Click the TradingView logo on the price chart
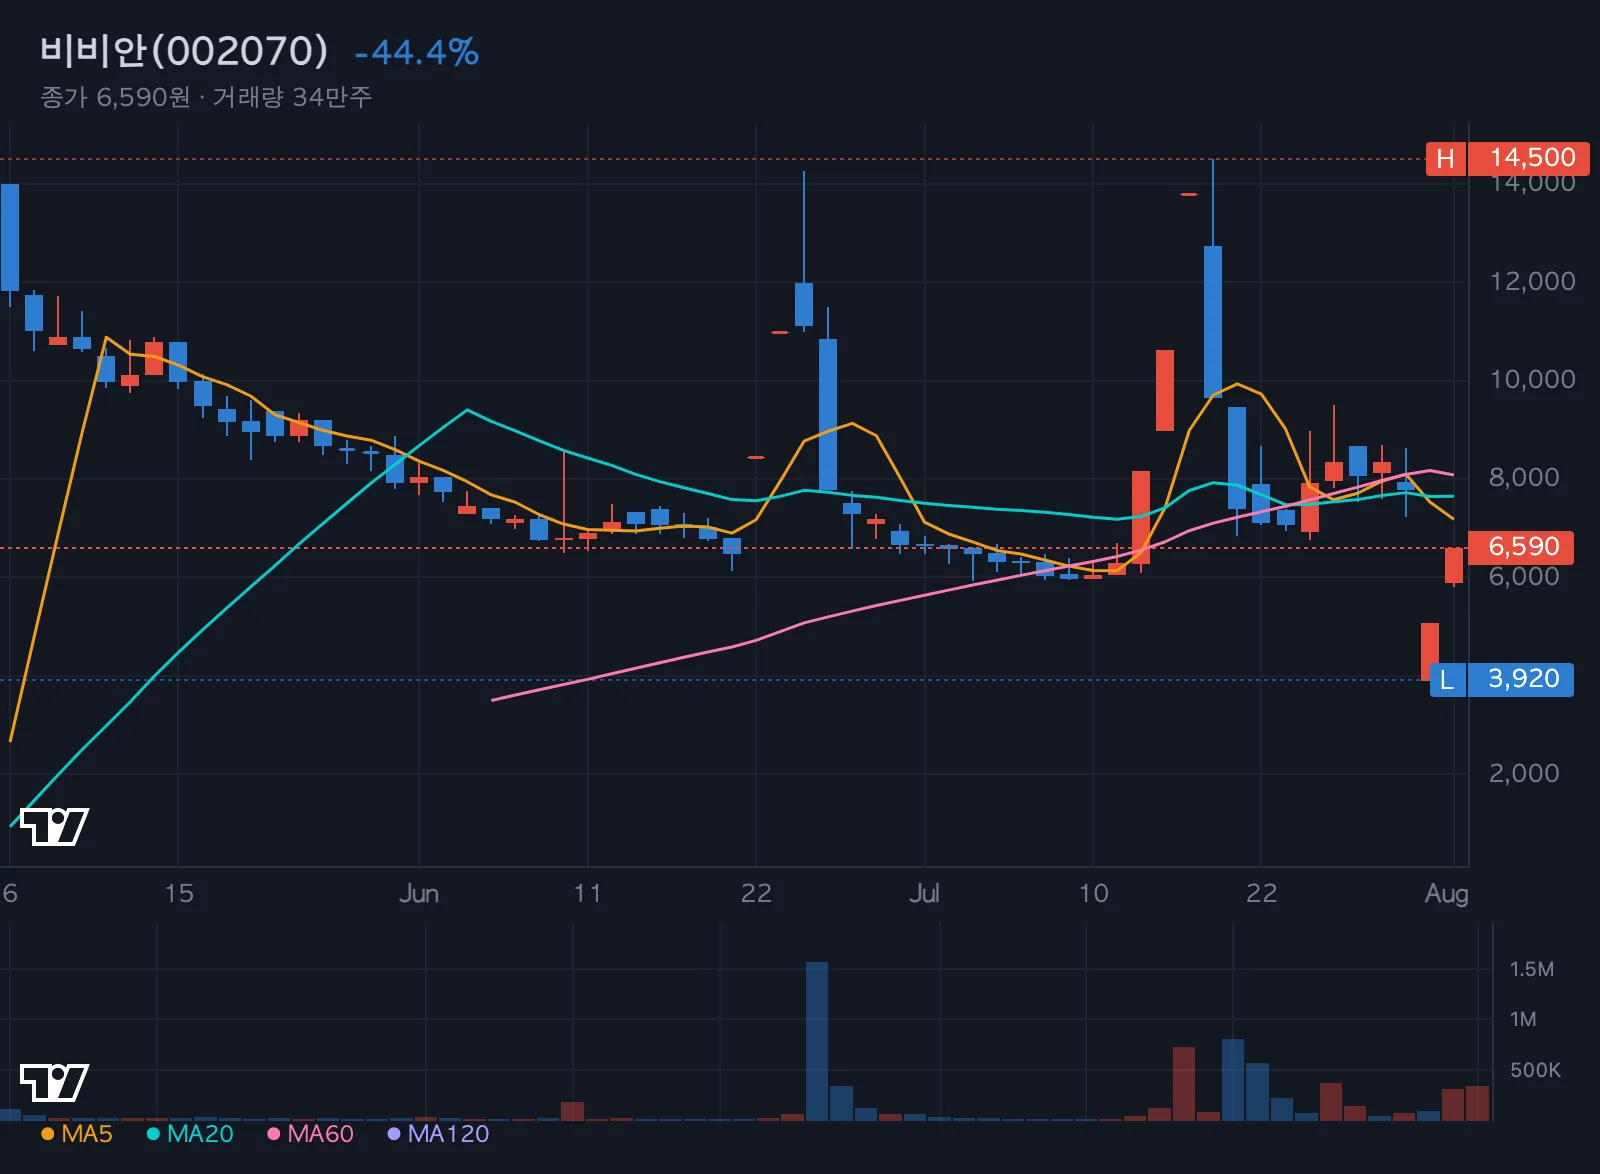 [55, 826]
